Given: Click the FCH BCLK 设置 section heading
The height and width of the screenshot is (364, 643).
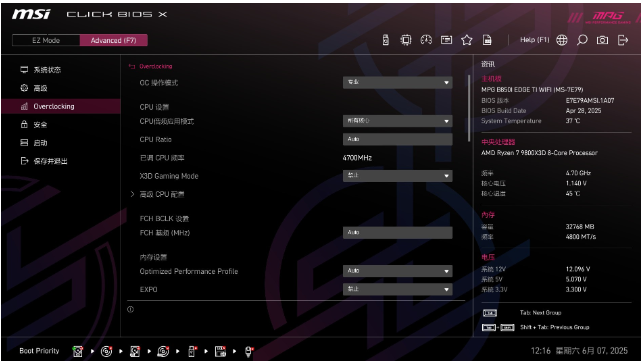Looking at the screenshot, I should pos(164,218).
